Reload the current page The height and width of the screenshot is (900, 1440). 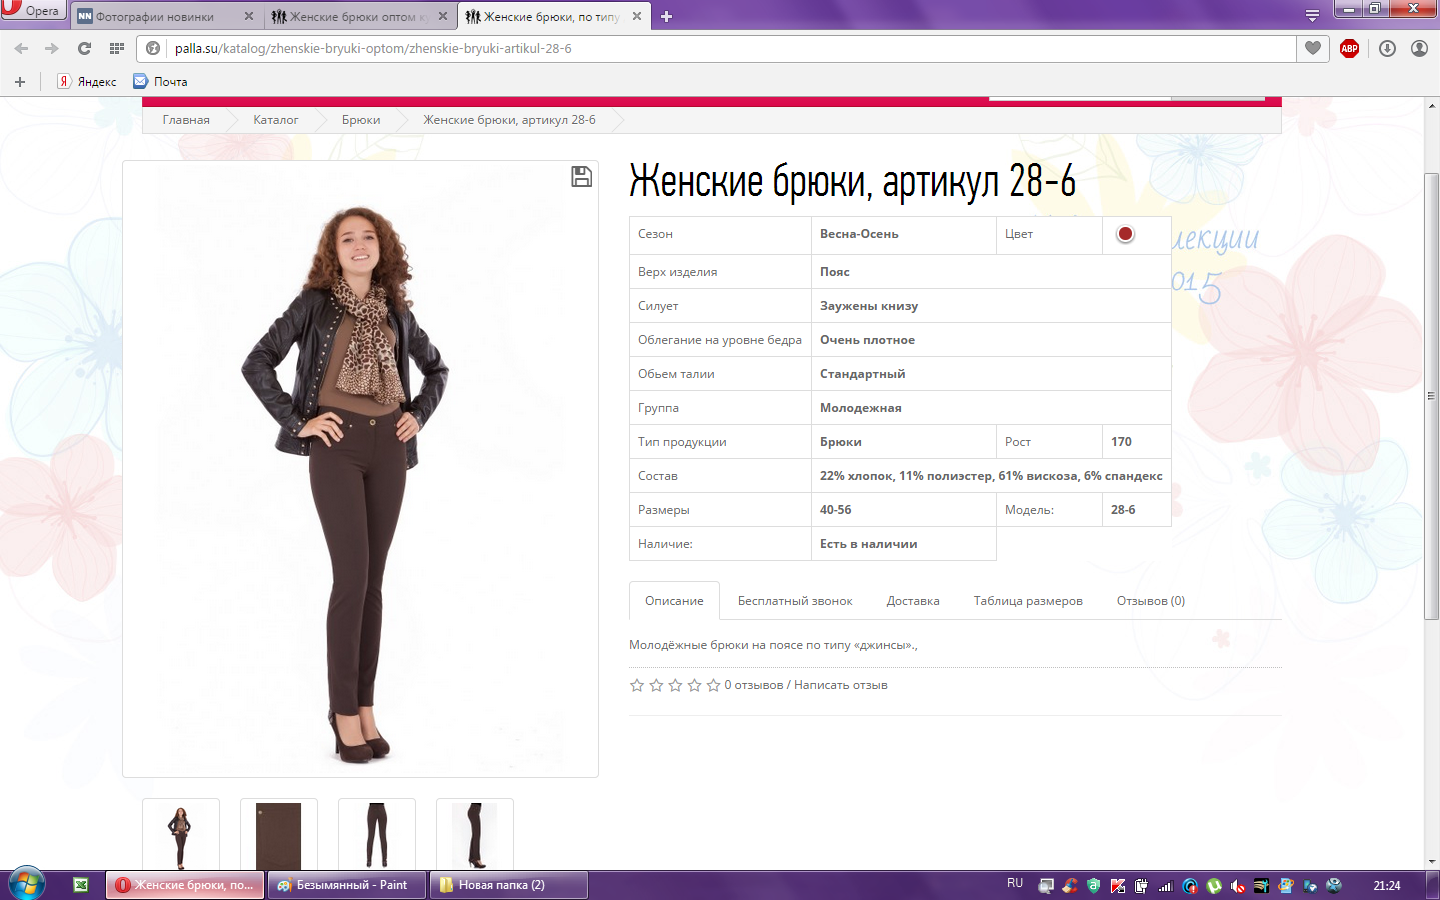84,48
